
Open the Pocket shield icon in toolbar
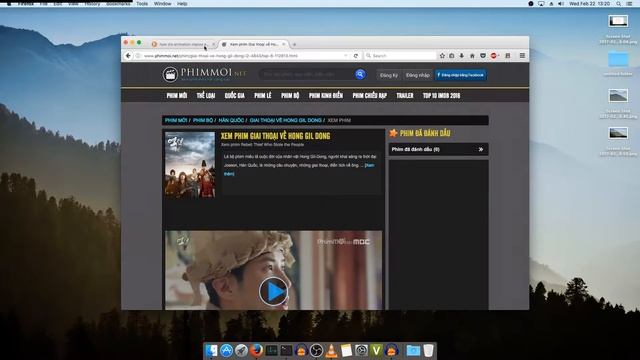coord(483,56)
